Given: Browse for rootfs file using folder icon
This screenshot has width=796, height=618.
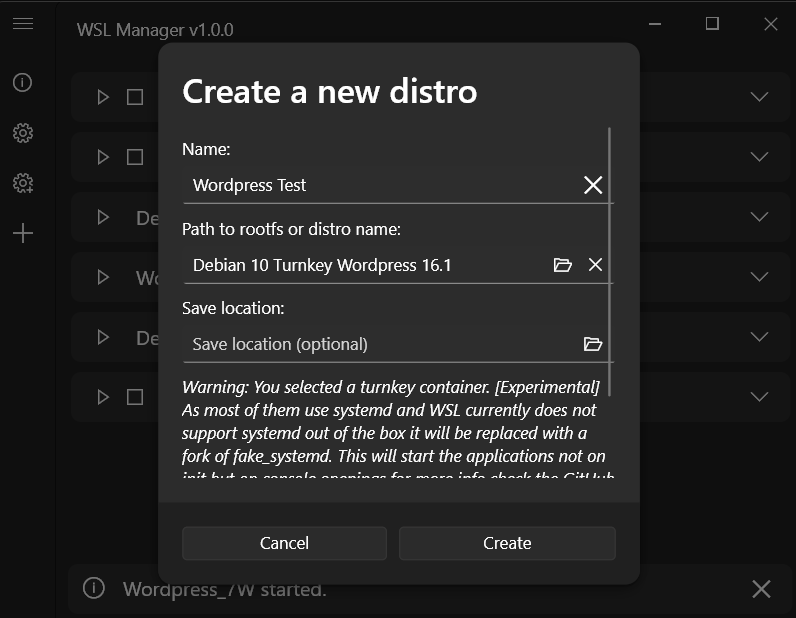Looking at the screenshot, I should [x=563, y=265].
